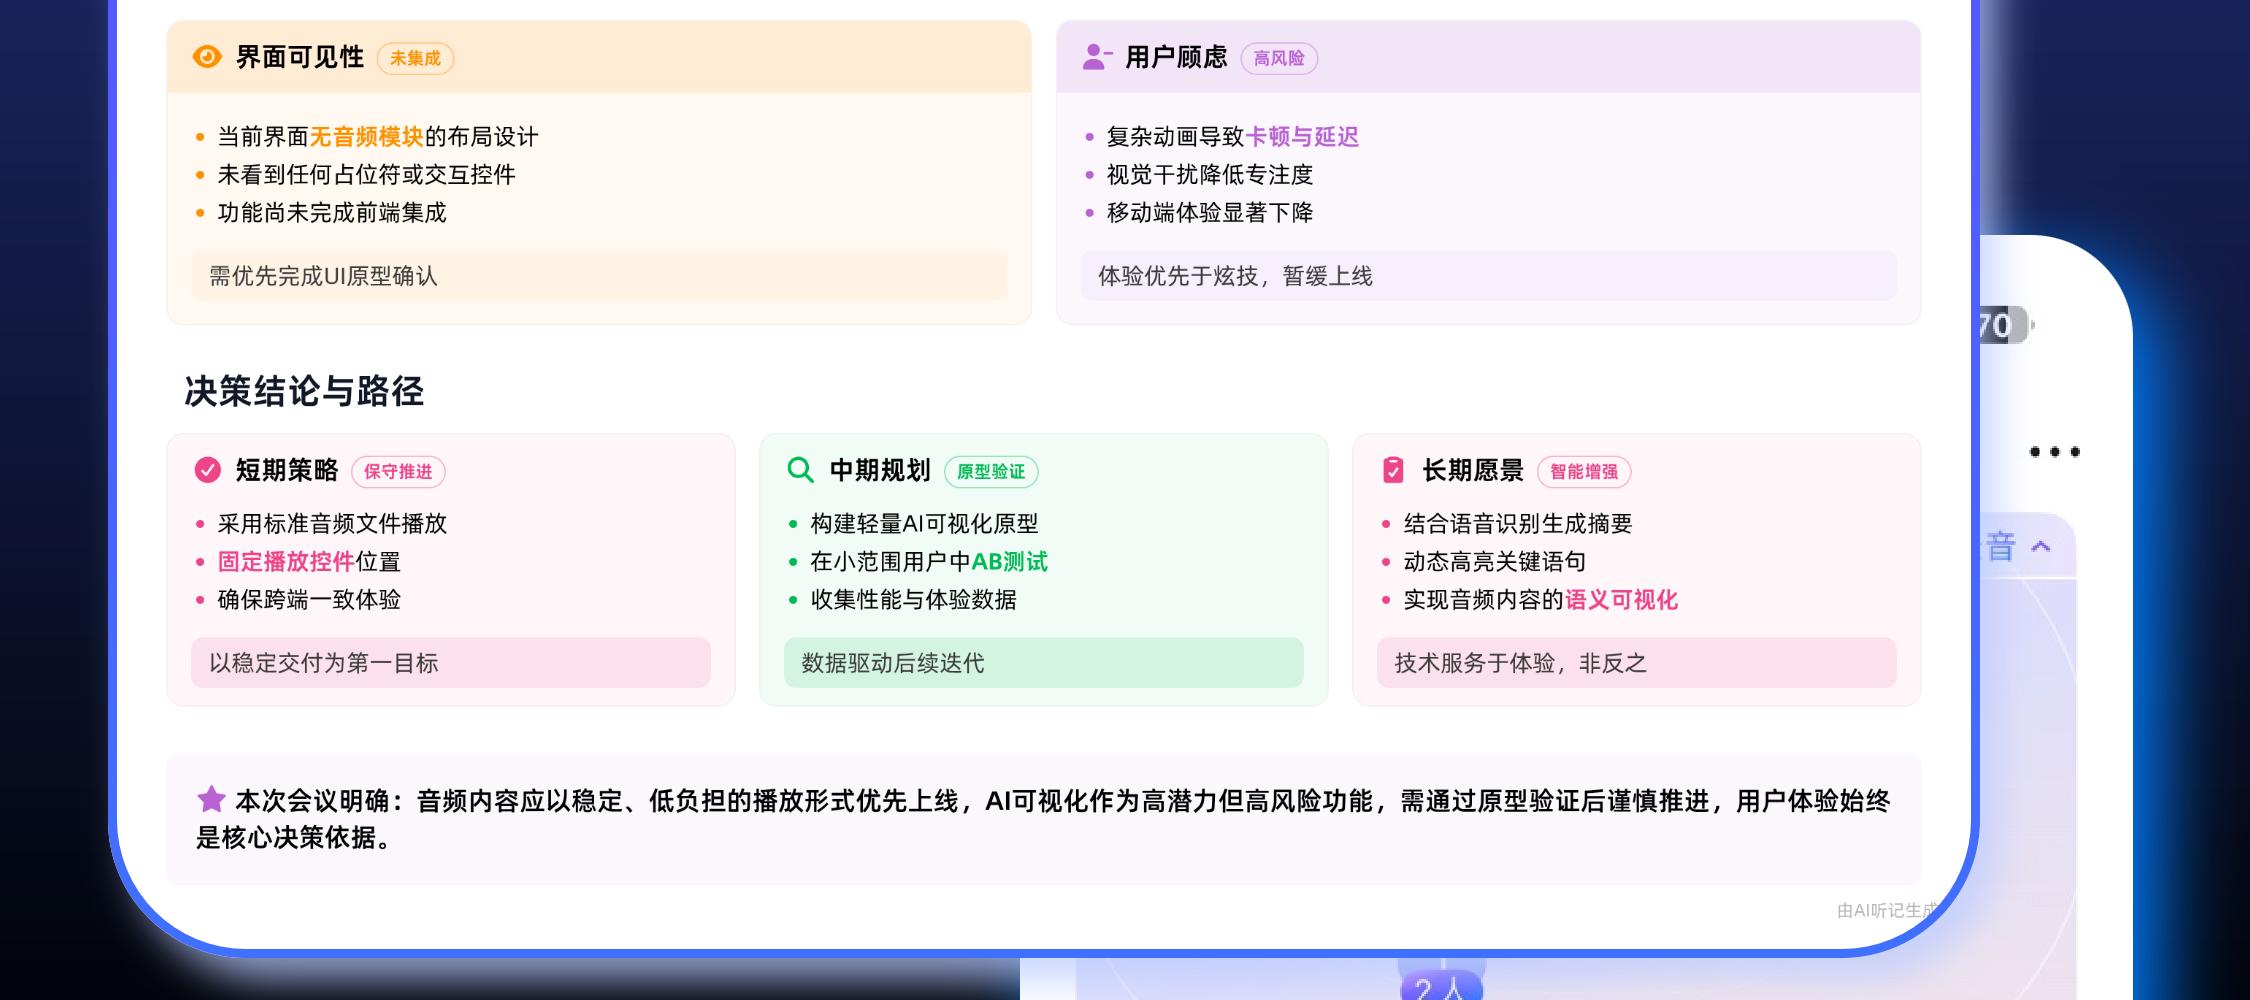Click the highlighted 无音频模块 text

click(366, 137)
